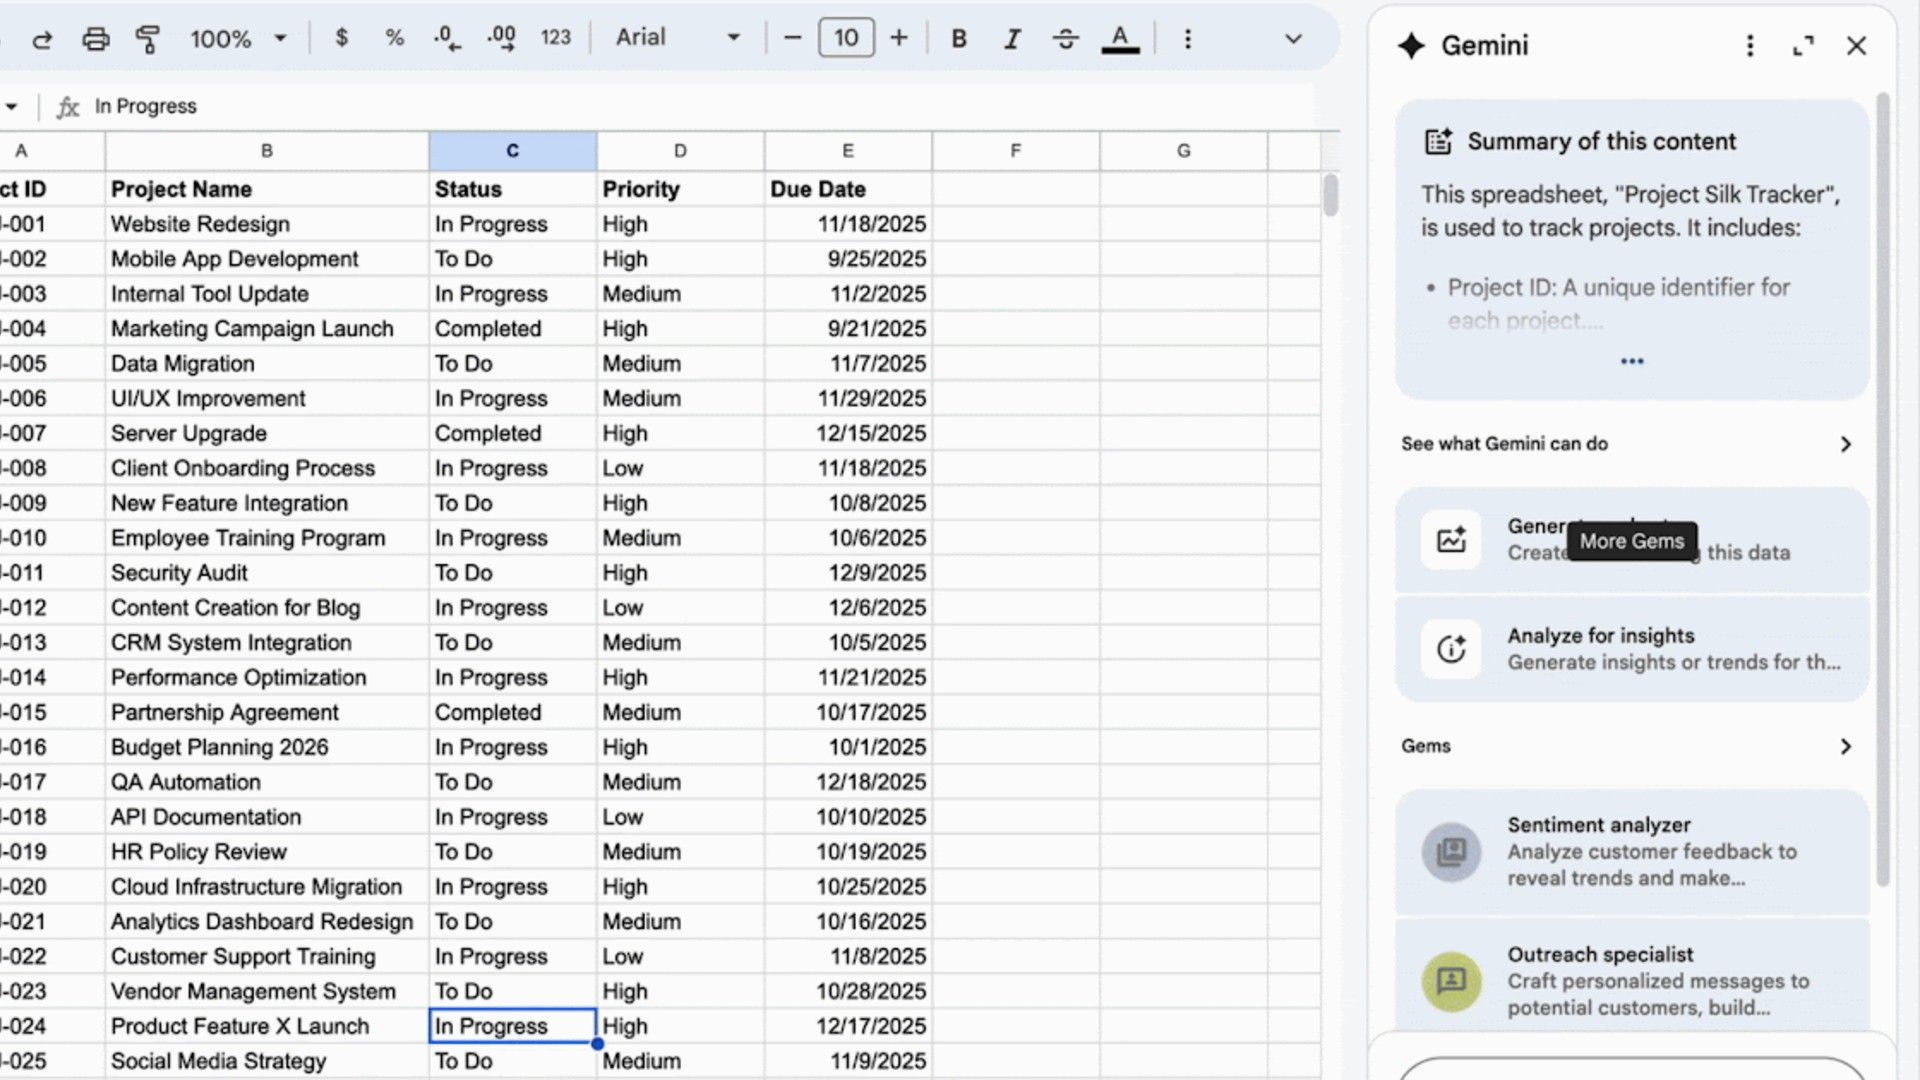Click the Generate chart image icon

point(1451,540)
